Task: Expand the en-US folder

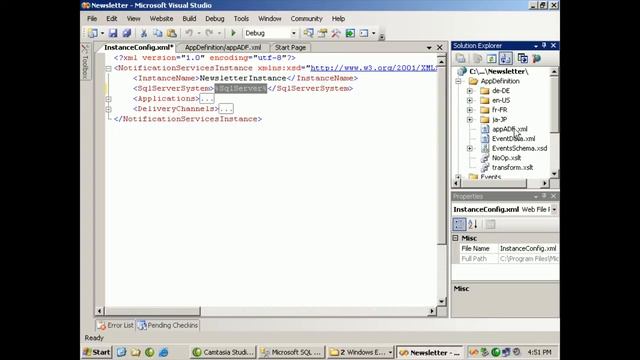Action: (470, 100)
